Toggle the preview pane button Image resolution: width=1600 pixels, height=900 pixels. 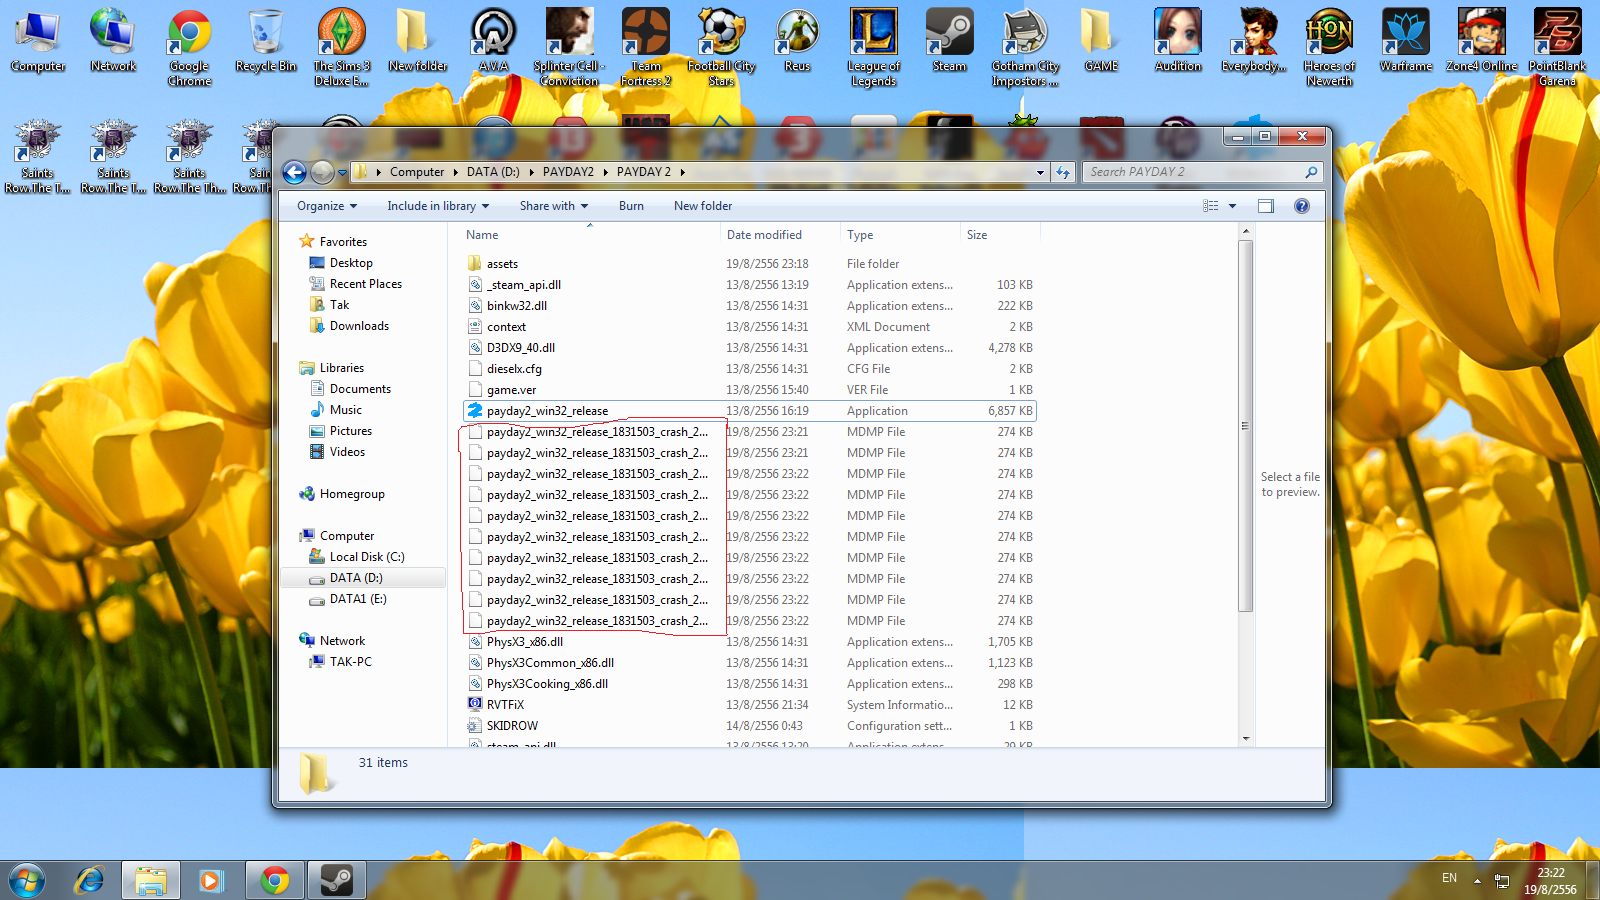[1265, 206]
